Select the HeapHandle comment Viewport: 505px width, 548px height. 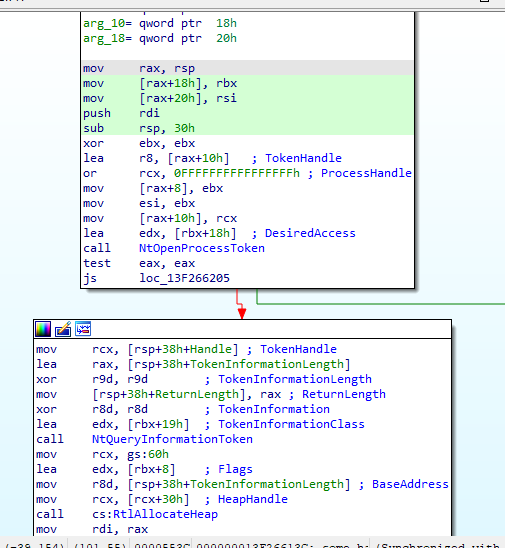tap(253, 499)
